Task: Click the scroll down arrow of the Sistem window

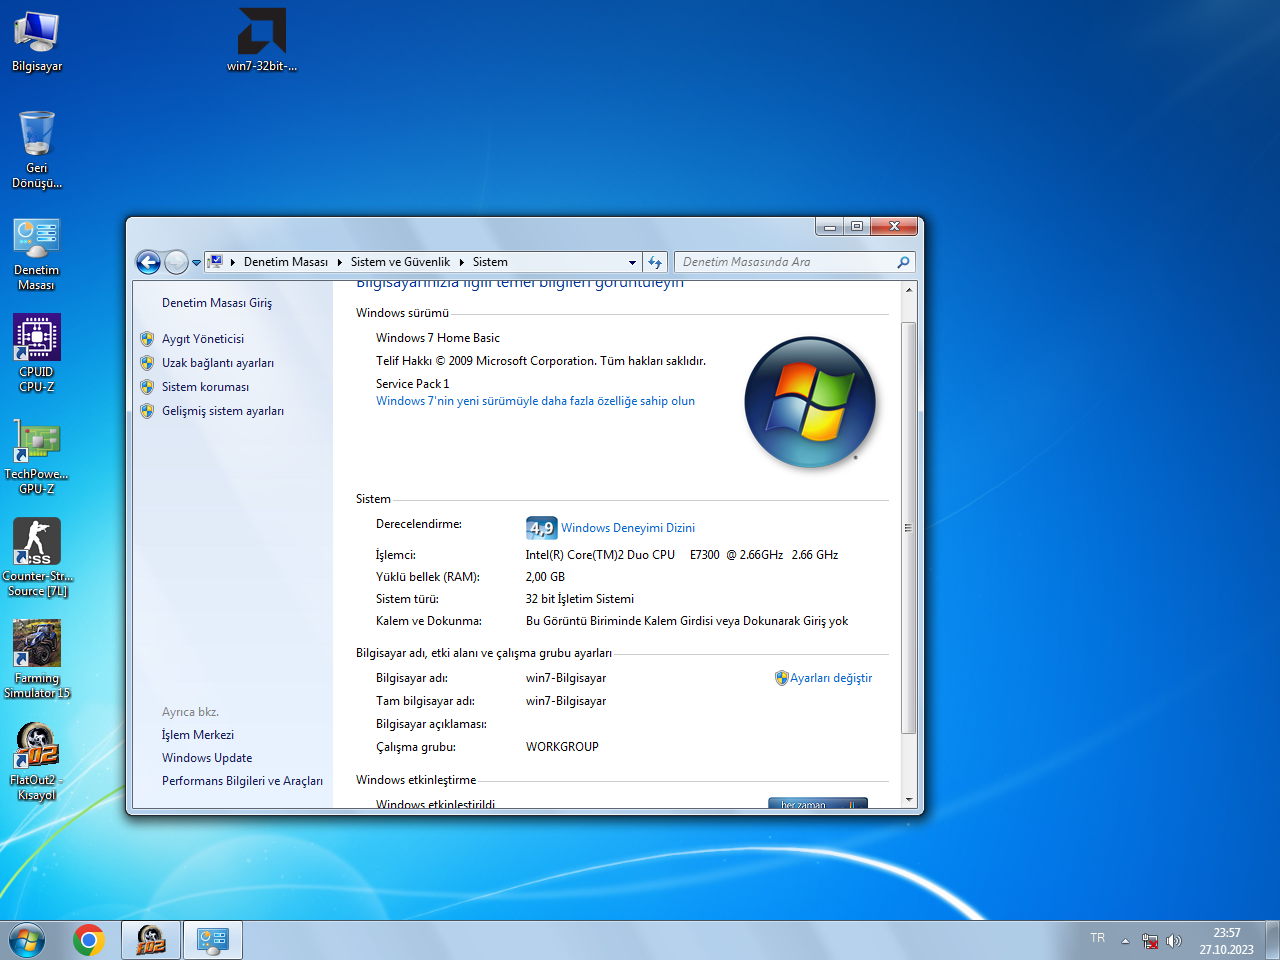Action: [909, 800]
